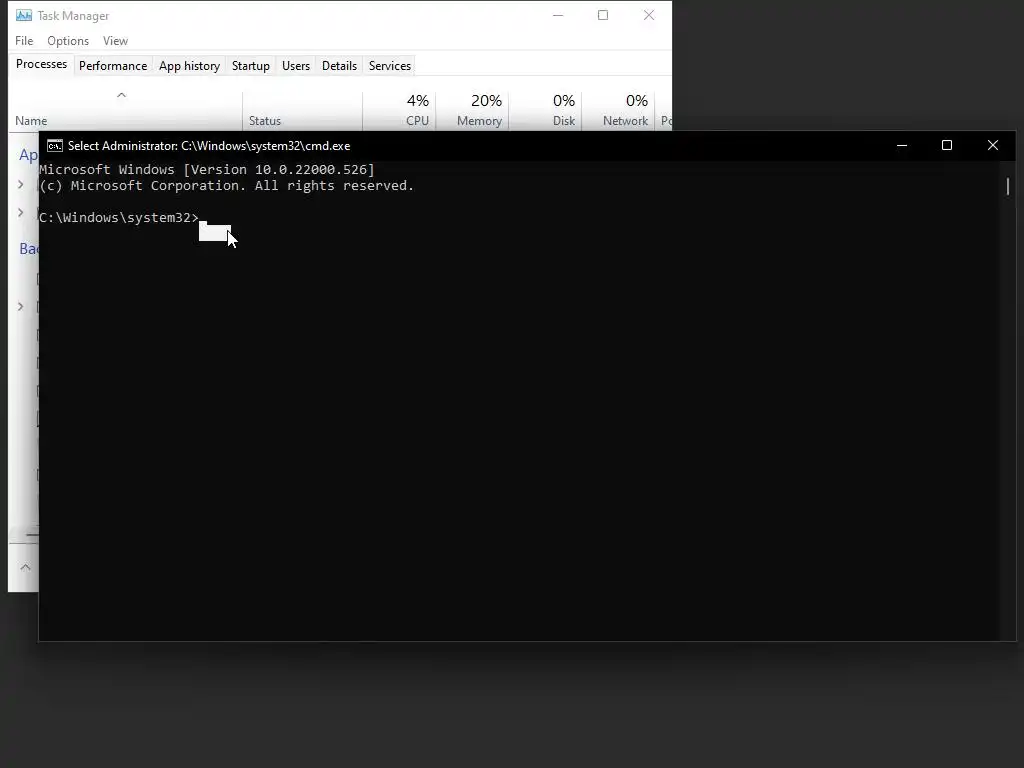
Task: Click the Windows version text line
Action: (207, 170)
